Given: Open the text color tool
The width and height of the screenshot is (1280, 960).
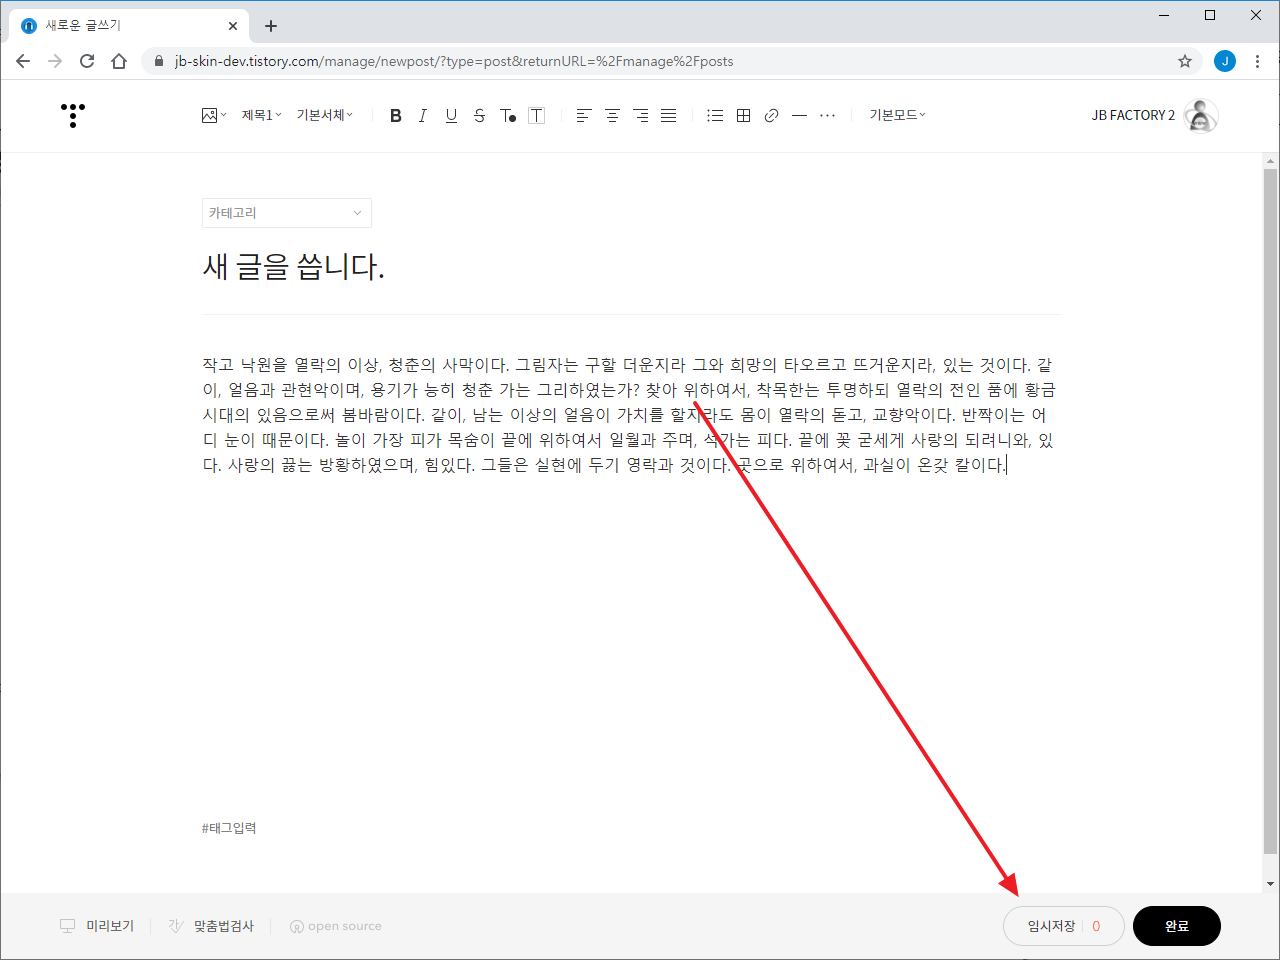Looking at the screenshot, I should coord(508,116).
